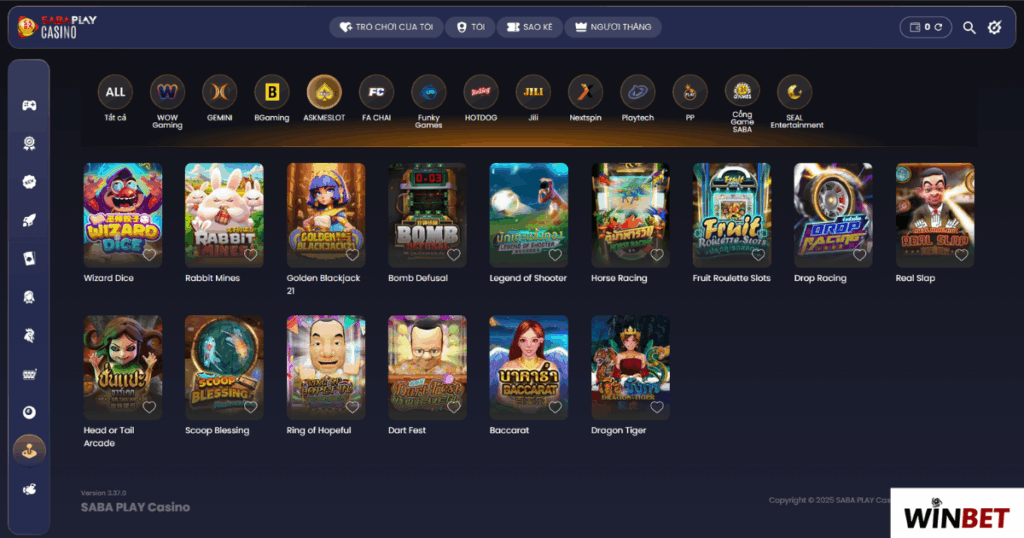This screenshot has height=538, width=1024.
Task: Open the playing cards sidebar category
Action: coord(29,259)
